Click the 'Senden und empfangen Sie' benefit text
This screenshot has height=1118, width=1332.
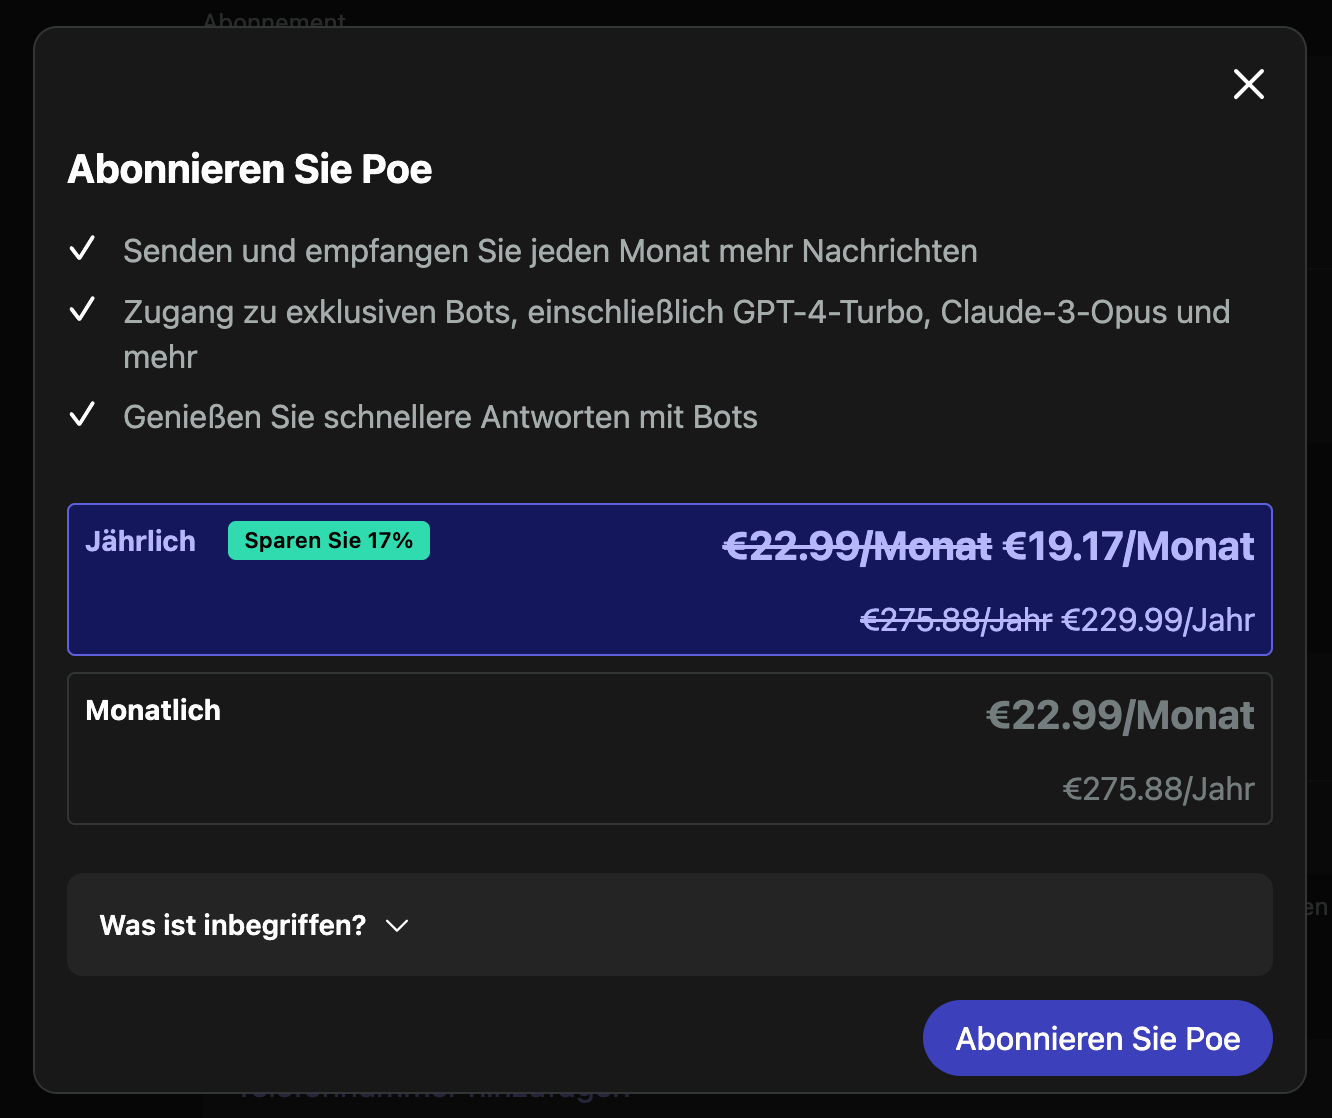click(x=550, y=251)
